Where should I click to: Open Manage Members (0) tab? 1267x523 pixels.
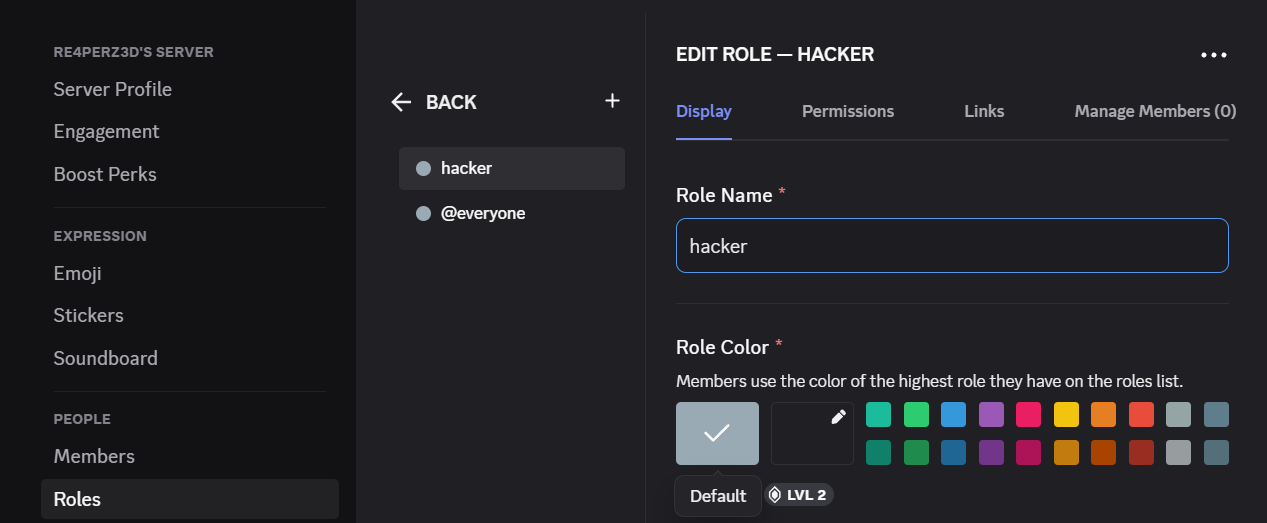tap(1155, 111)
